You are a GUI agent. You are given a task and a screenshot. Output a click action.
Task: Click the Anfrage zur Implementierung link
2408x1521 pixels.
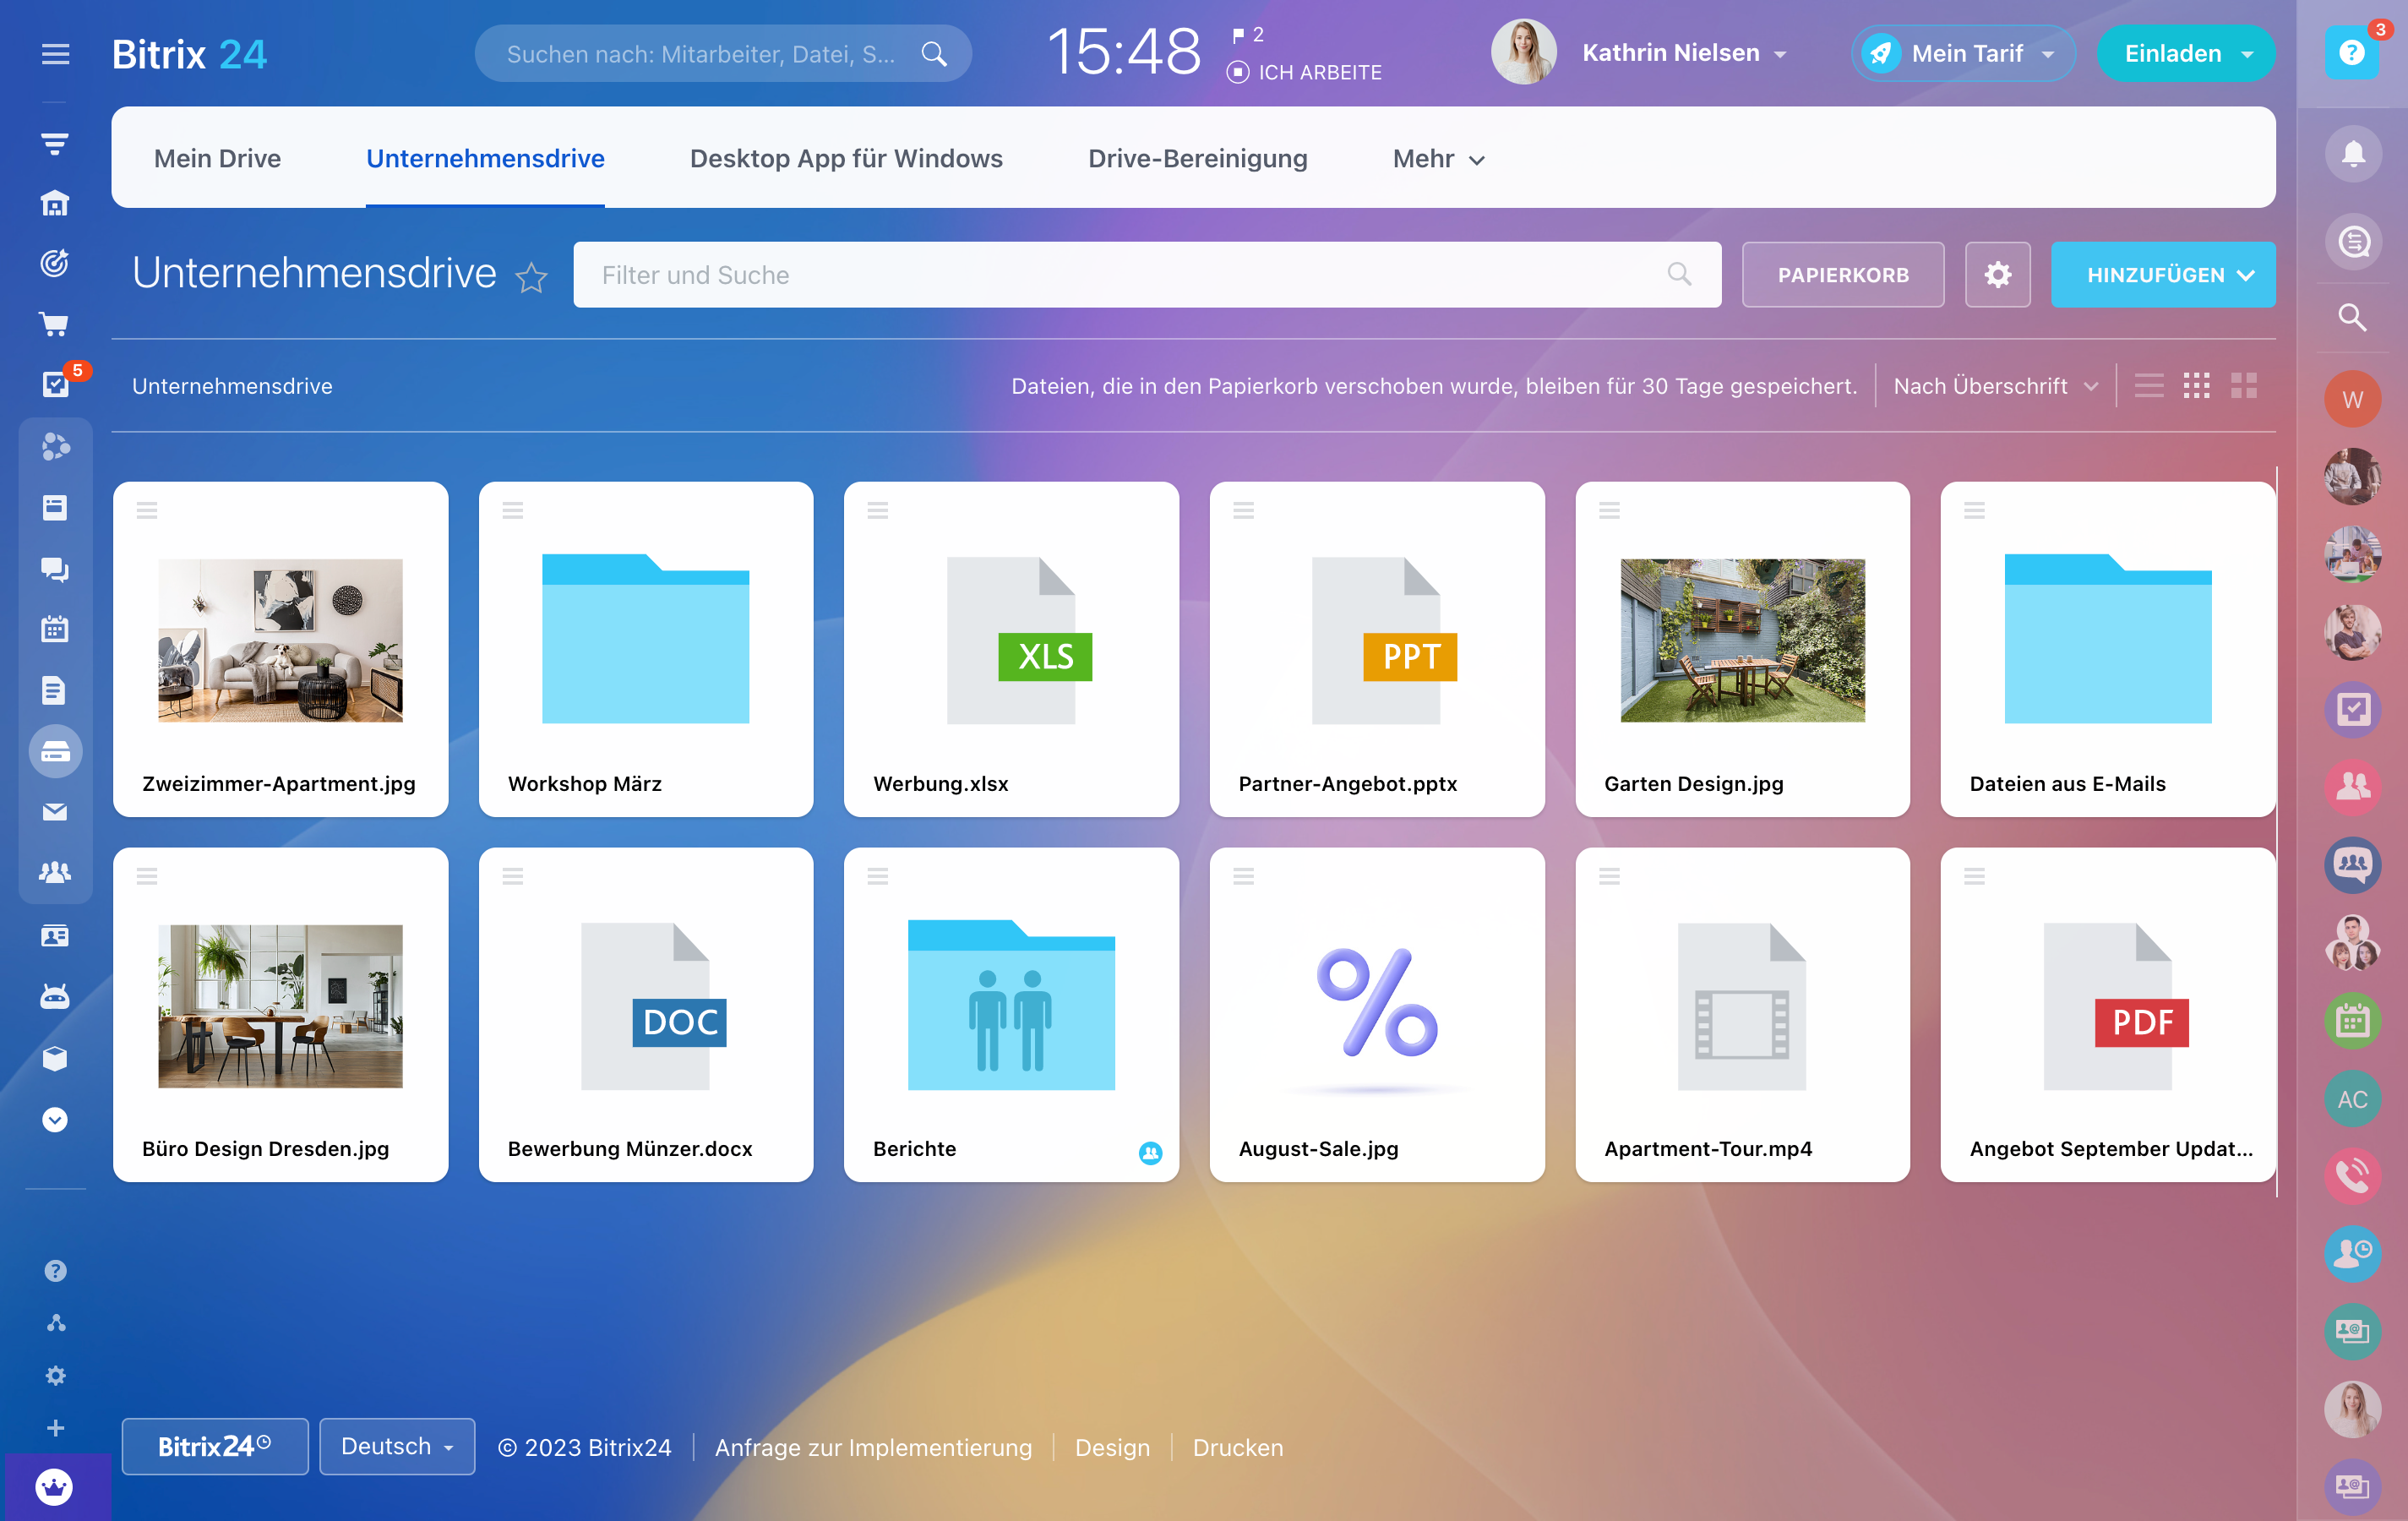872,1447
